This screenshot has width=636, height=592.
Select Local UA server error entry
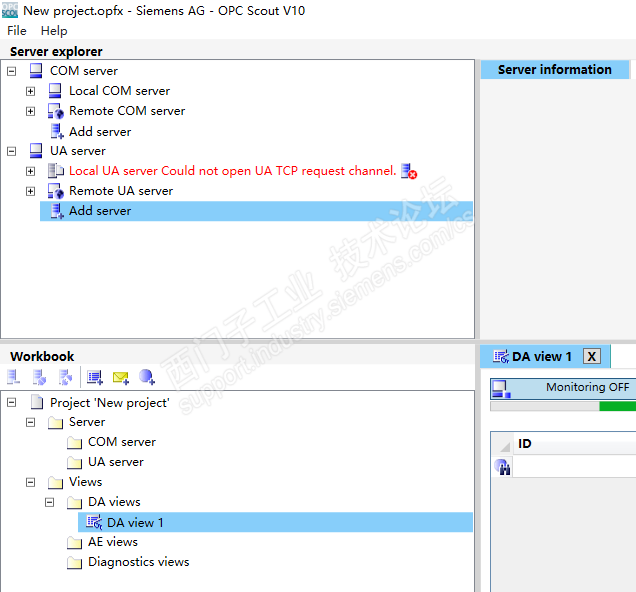point(232,171)
